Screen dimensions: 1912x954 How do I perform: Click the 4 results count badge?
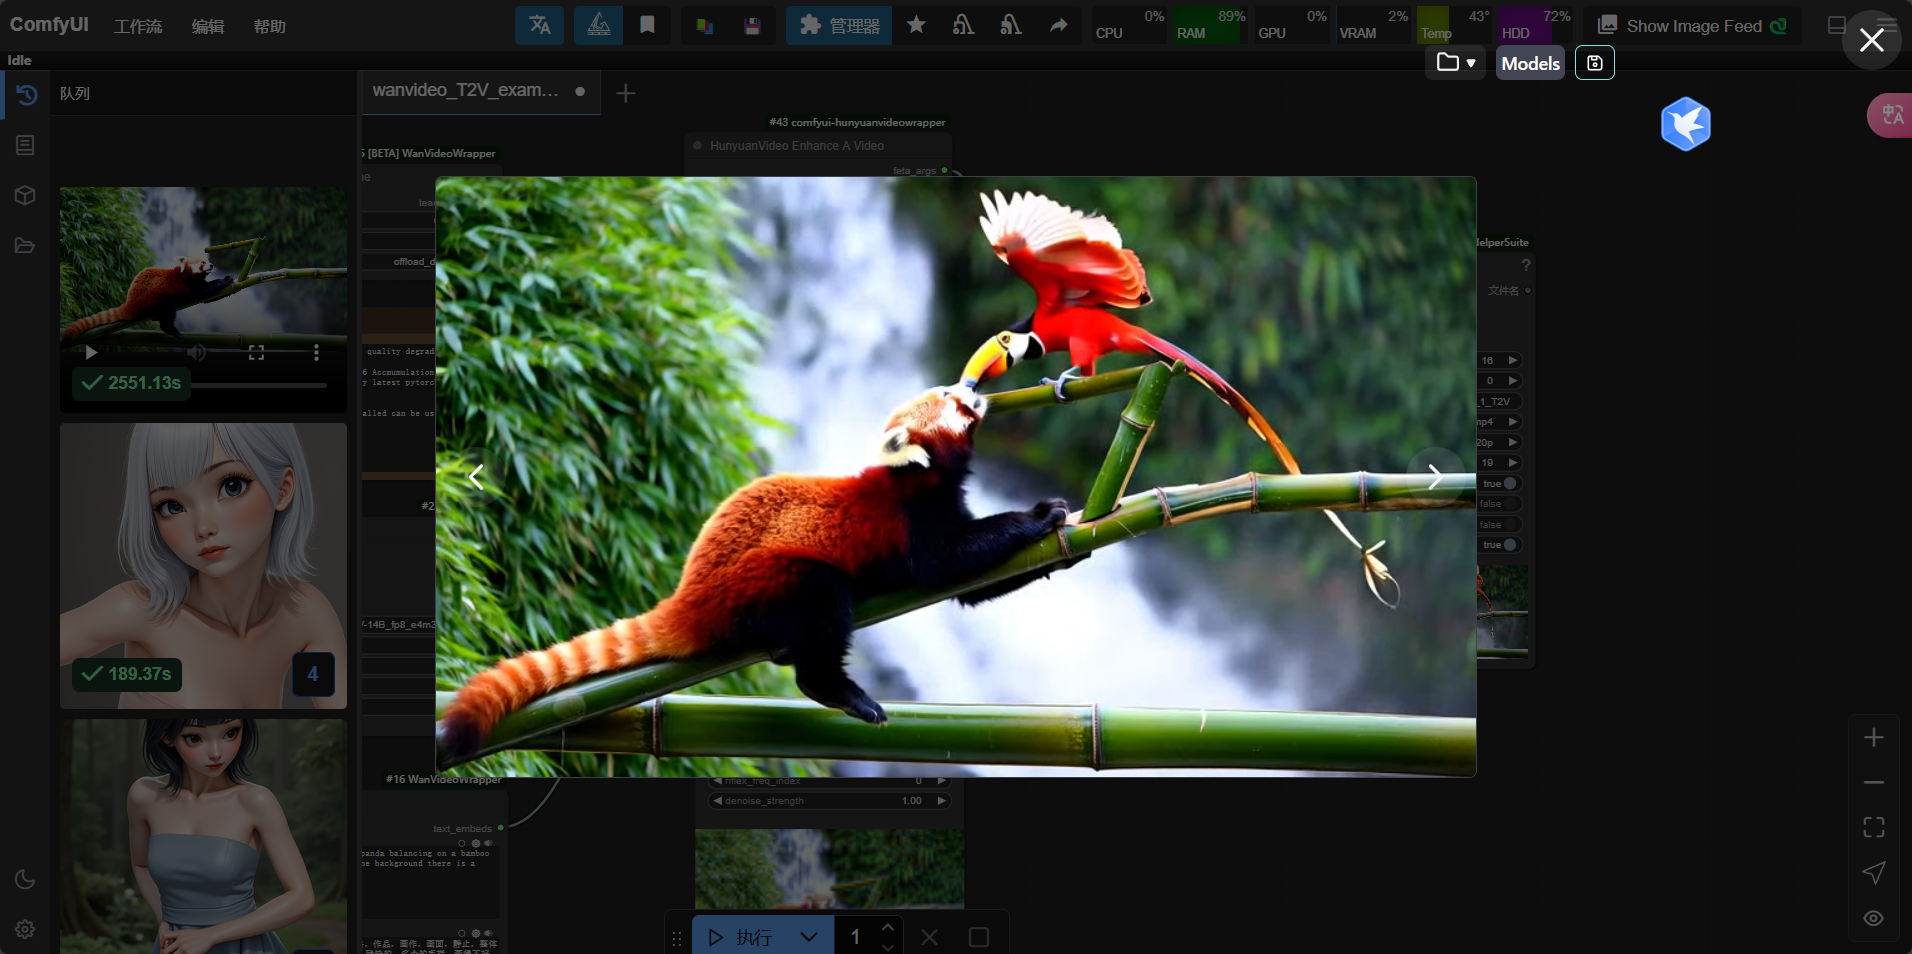point(313,674)
